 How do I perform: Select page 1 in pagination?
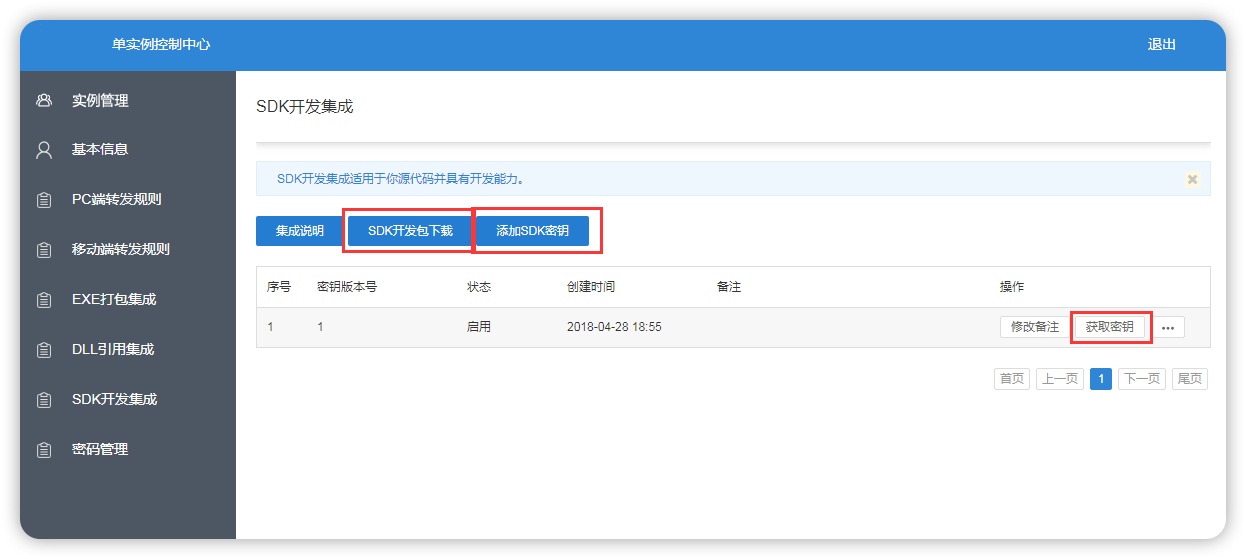point(1101,379)
